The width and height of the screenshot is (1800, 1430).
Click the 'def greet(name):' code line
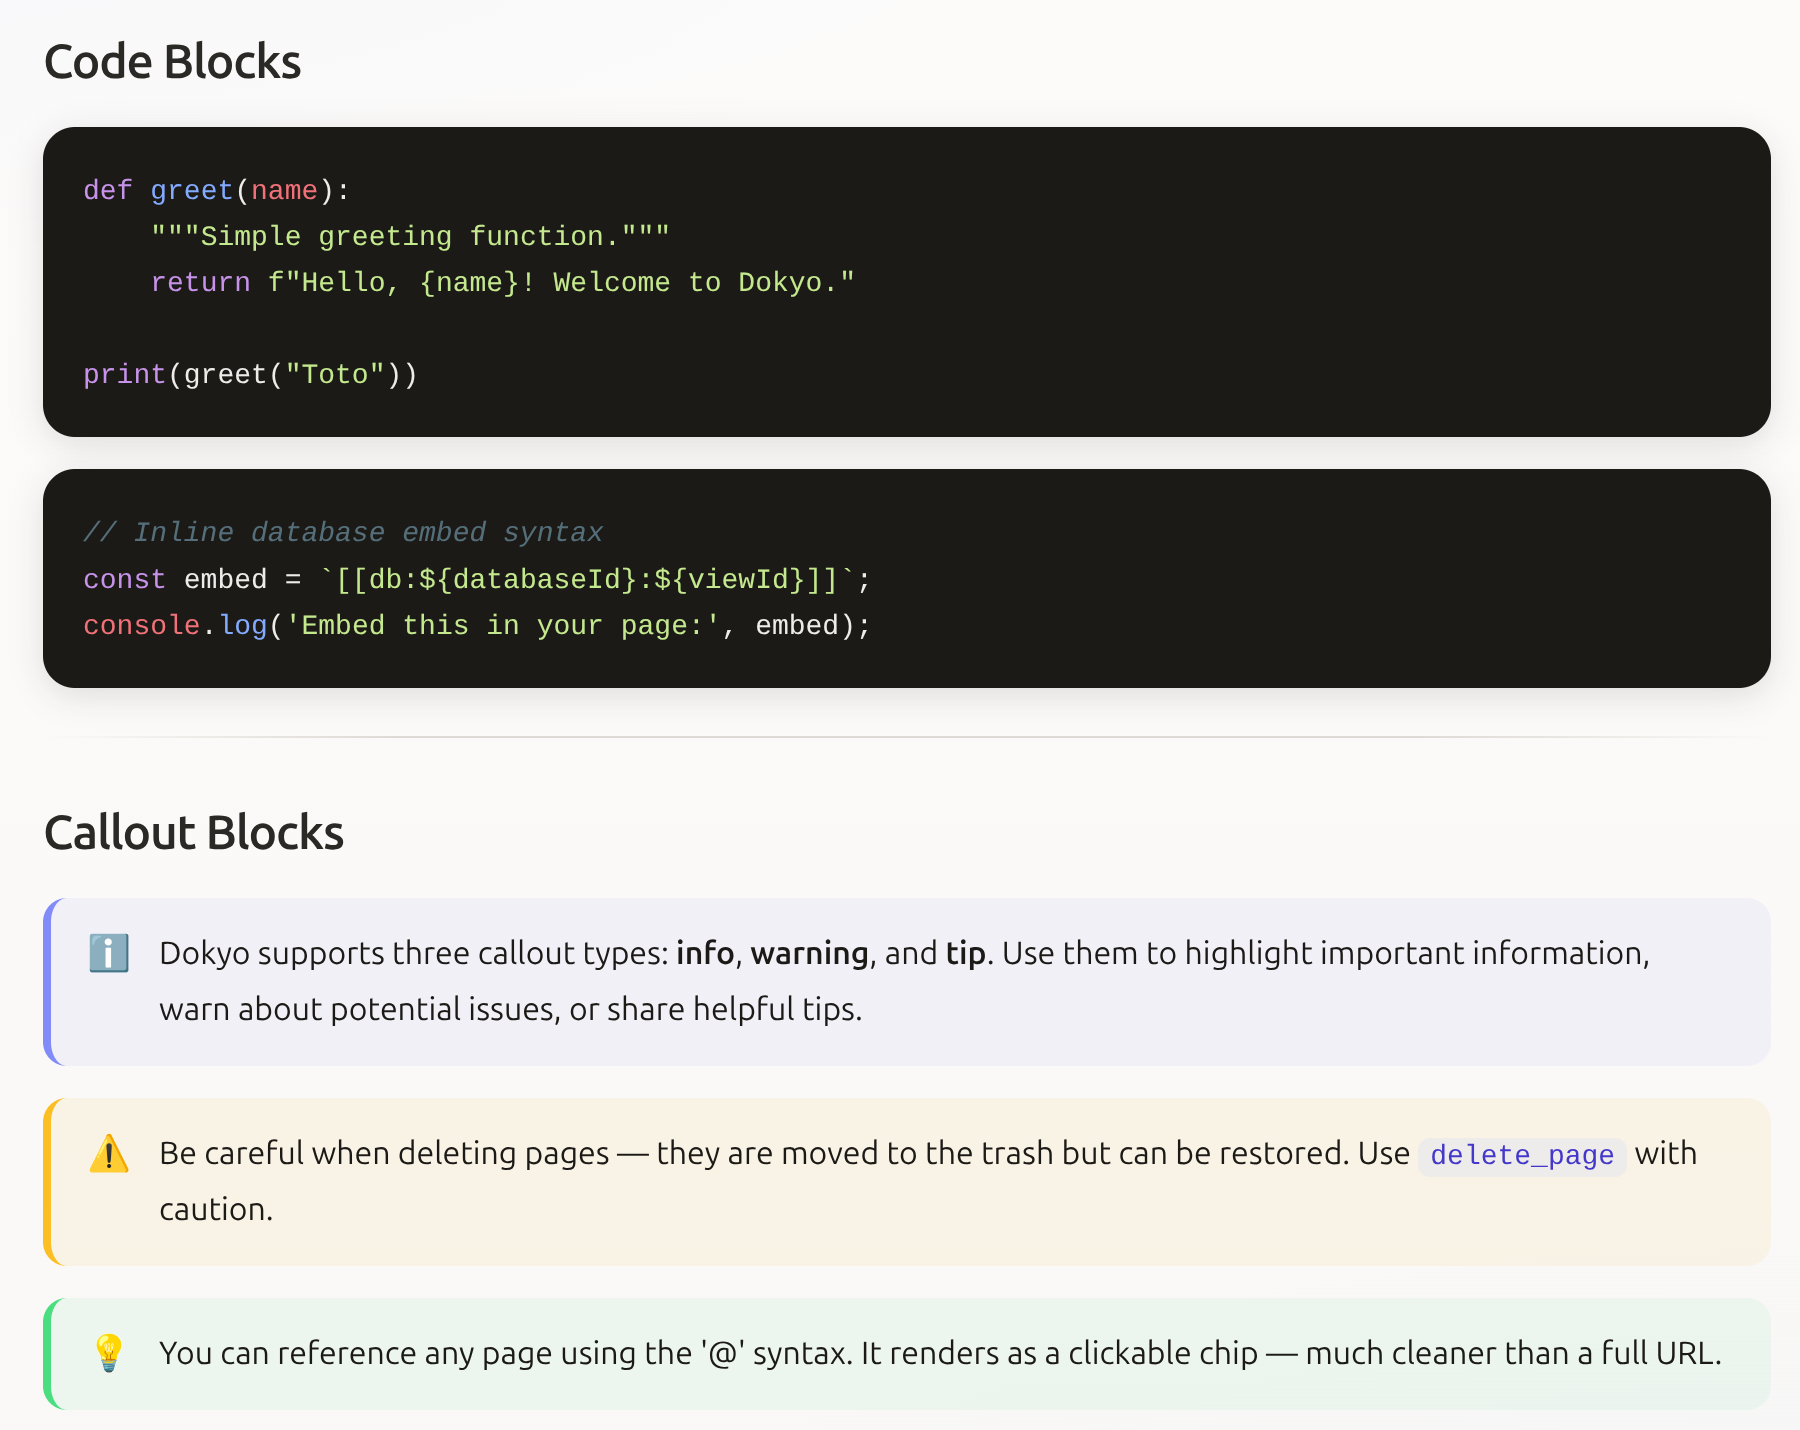(217, 190)
